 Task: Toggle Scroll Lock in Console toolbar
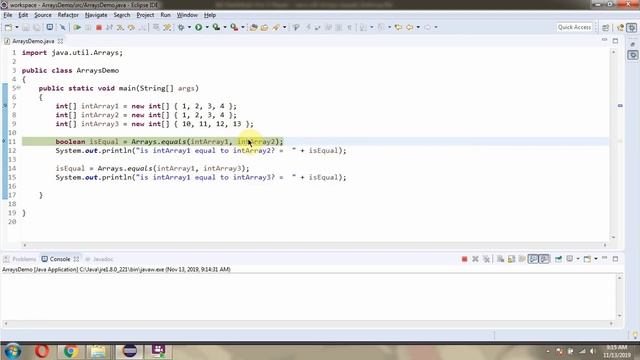(511, 259)
